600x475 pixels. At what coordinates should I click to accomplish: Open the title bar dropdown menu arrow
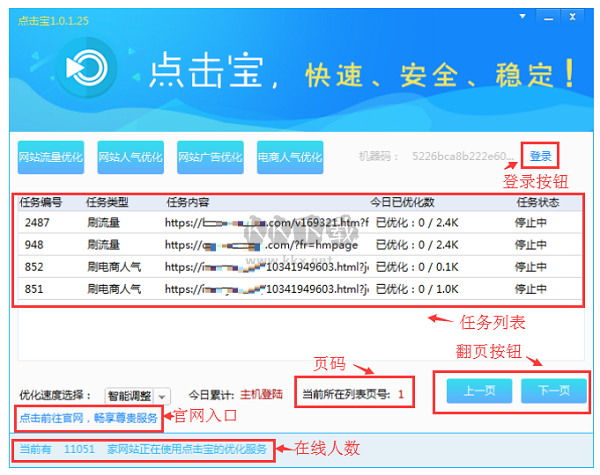point(522,16)
